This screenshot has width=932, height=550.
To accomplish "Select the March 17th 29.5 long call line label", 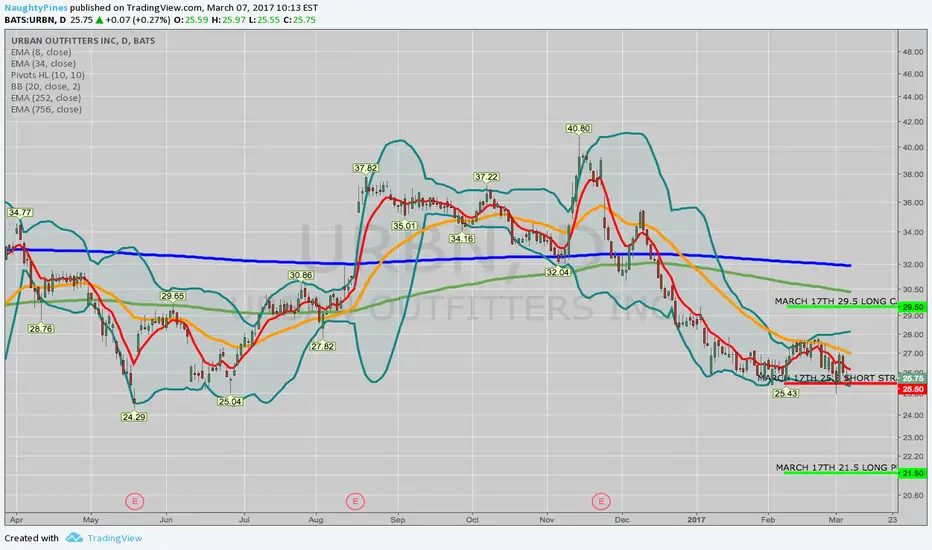I will [836, 301].
